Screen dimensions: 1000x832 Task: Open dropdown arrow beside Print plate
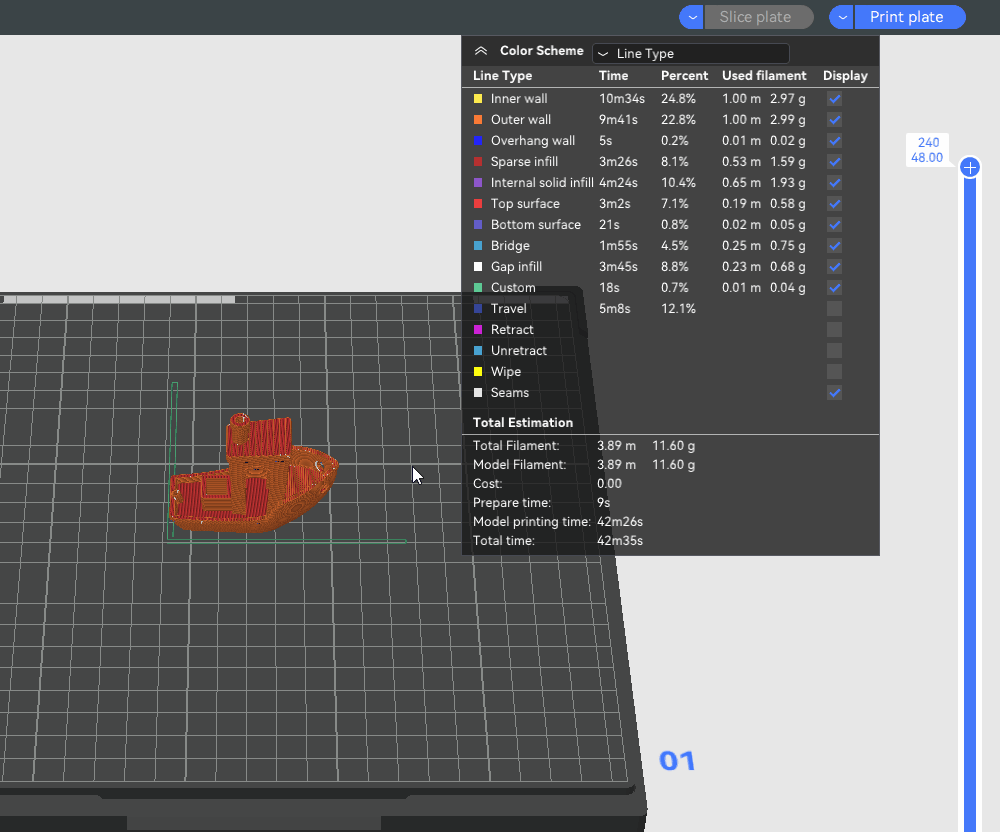click(842, 17)
